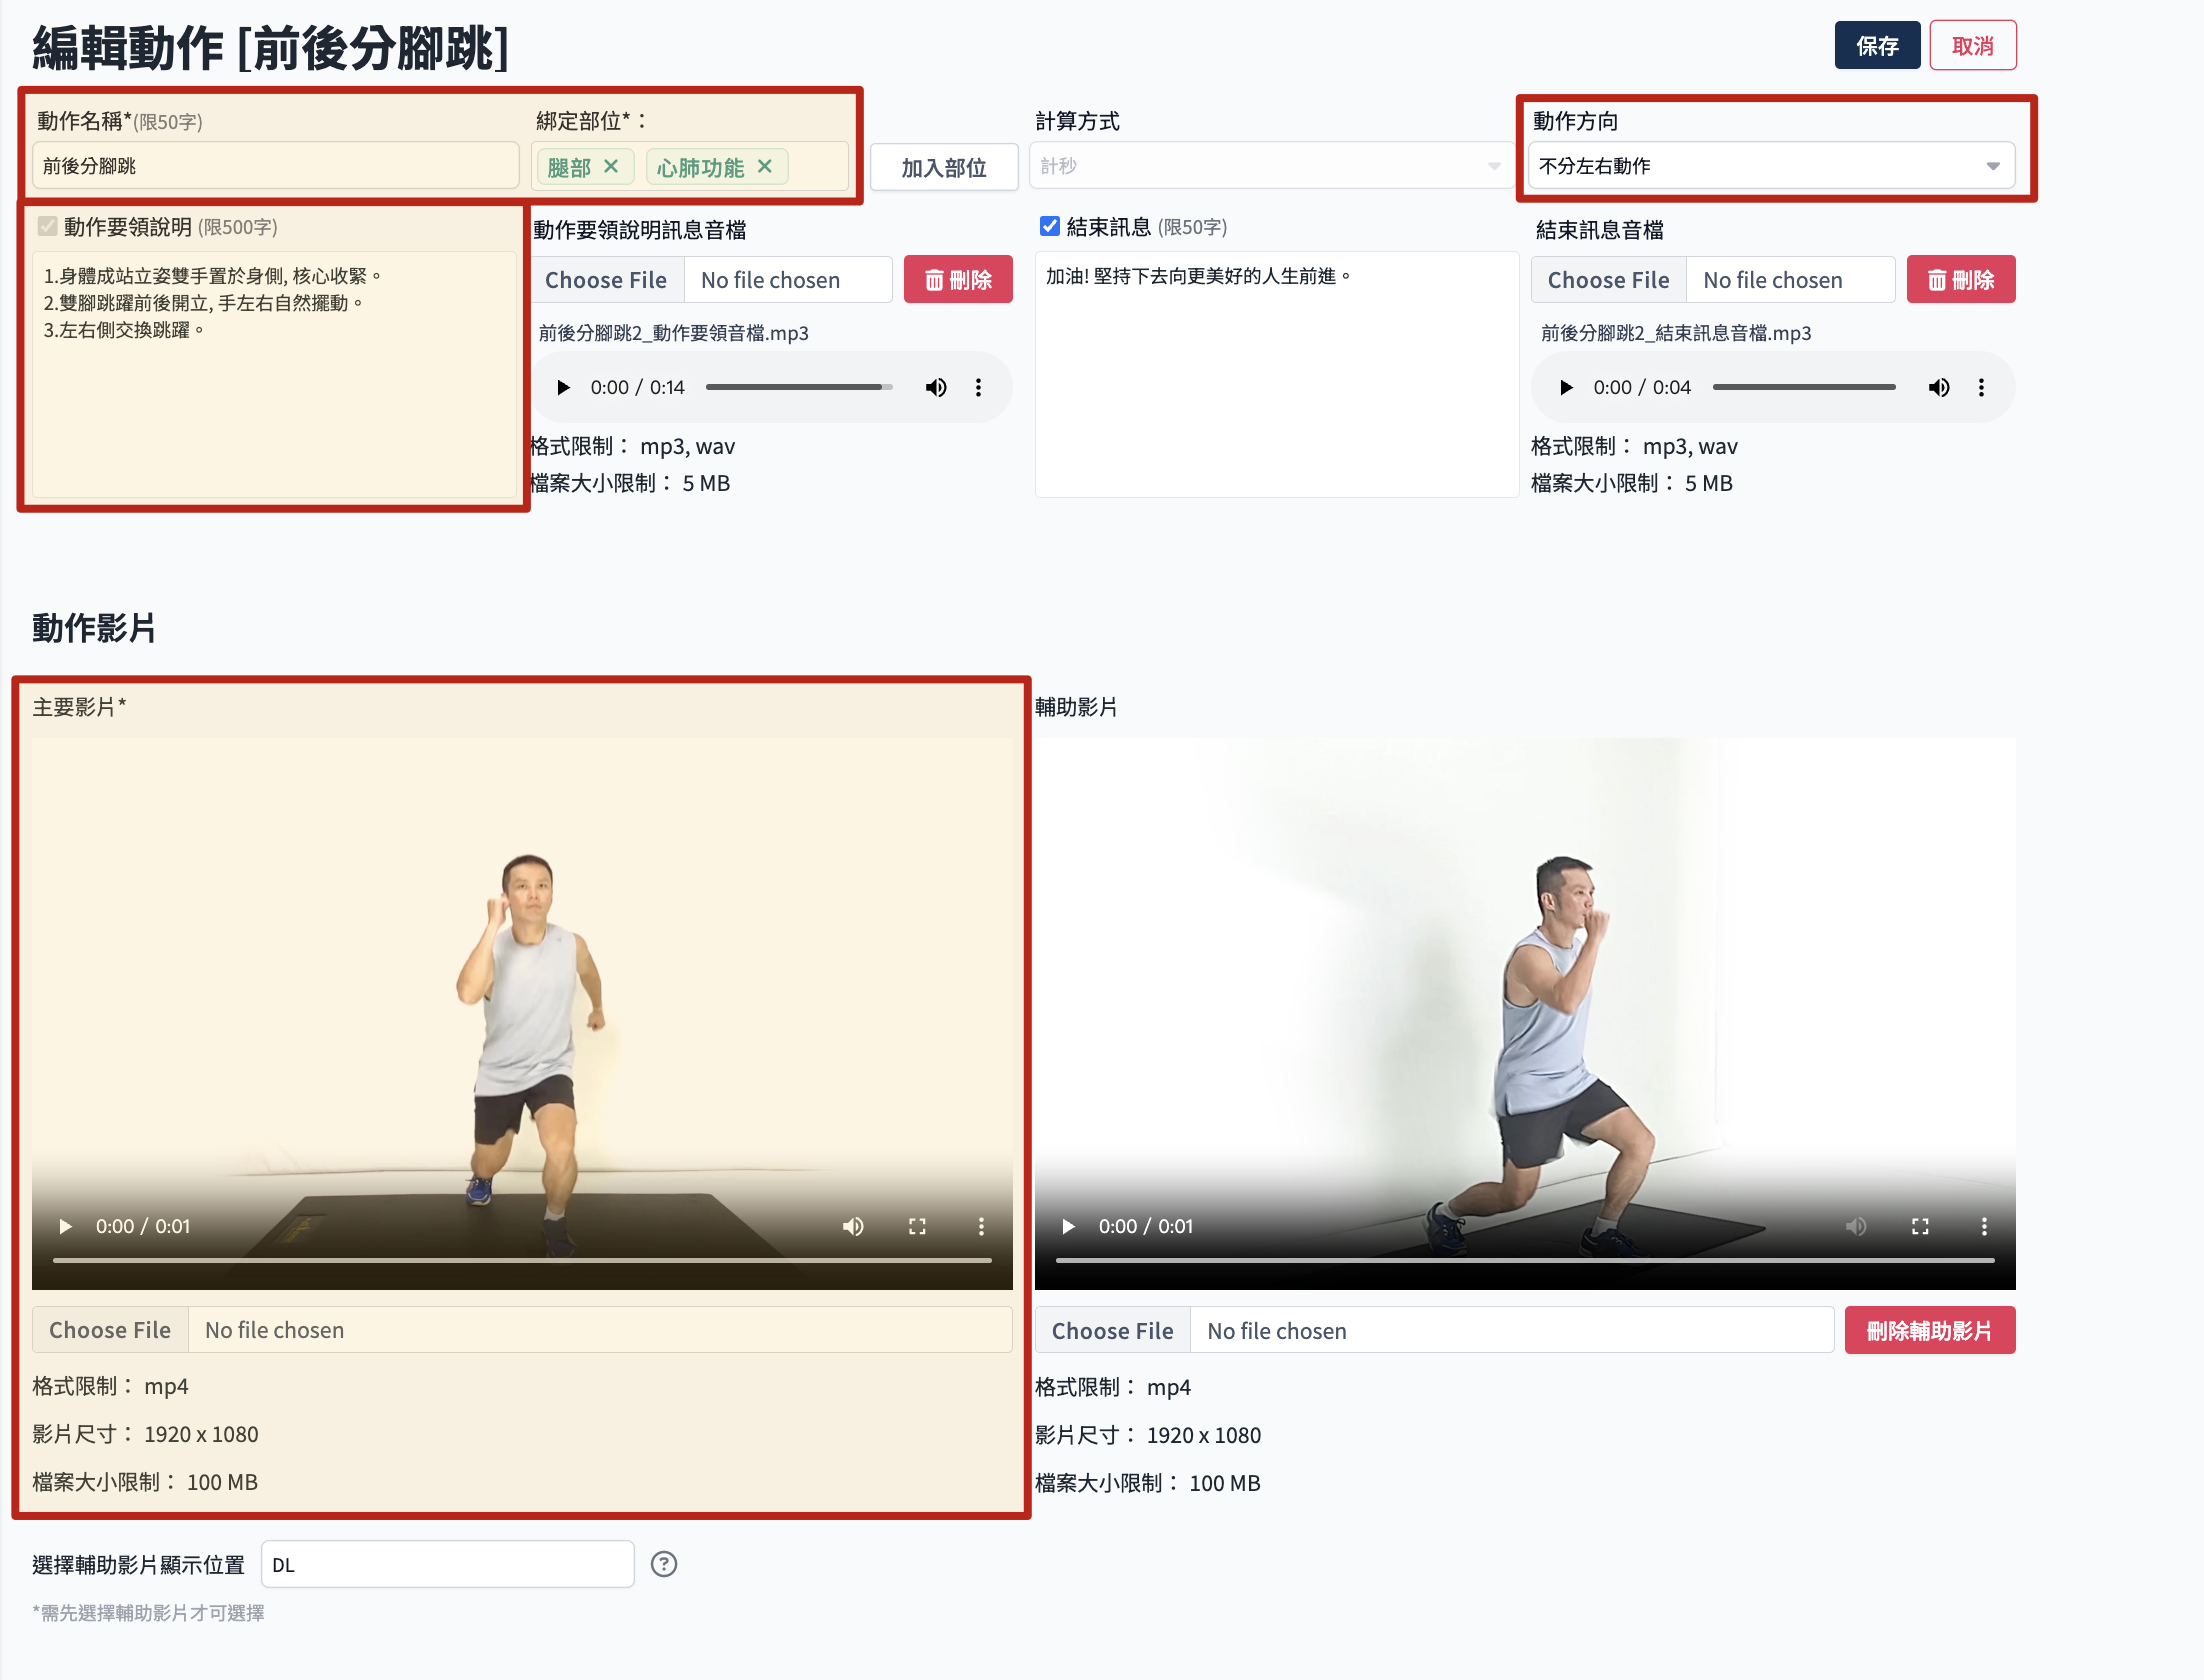Screen dimensions: 2204x1680
Task: Enter fullscreen on the main video
Action: click(917, 1226)
